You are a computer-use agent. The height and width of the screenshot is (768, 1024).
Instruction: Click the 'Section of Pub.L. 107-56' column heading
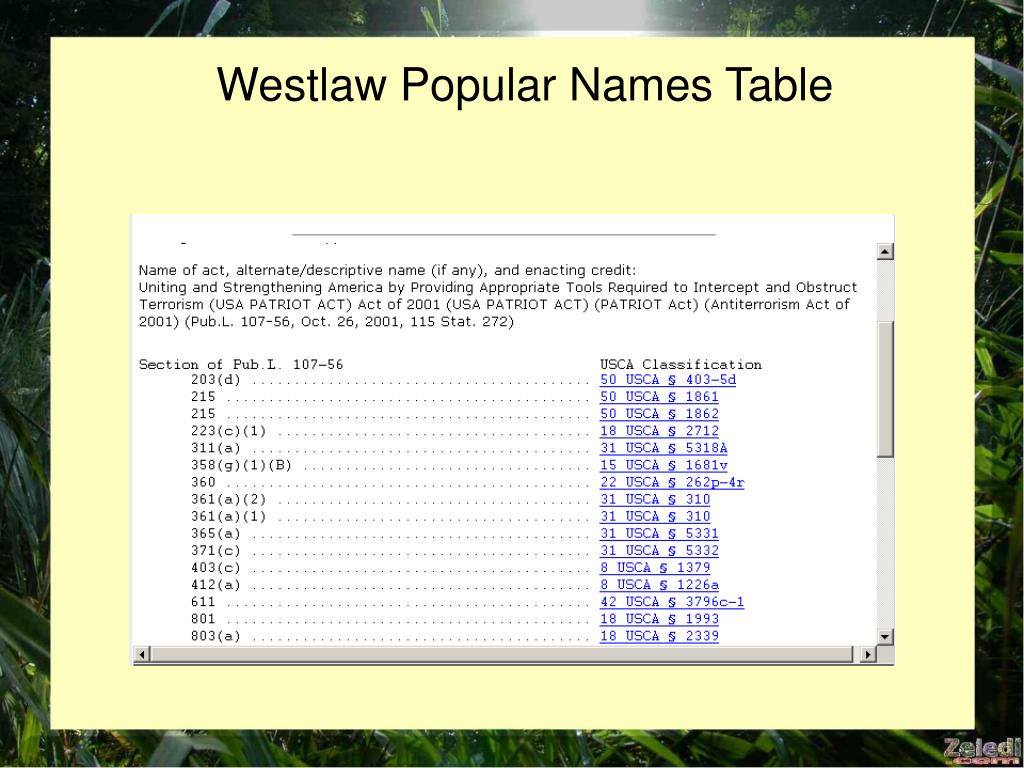[240, 364]
